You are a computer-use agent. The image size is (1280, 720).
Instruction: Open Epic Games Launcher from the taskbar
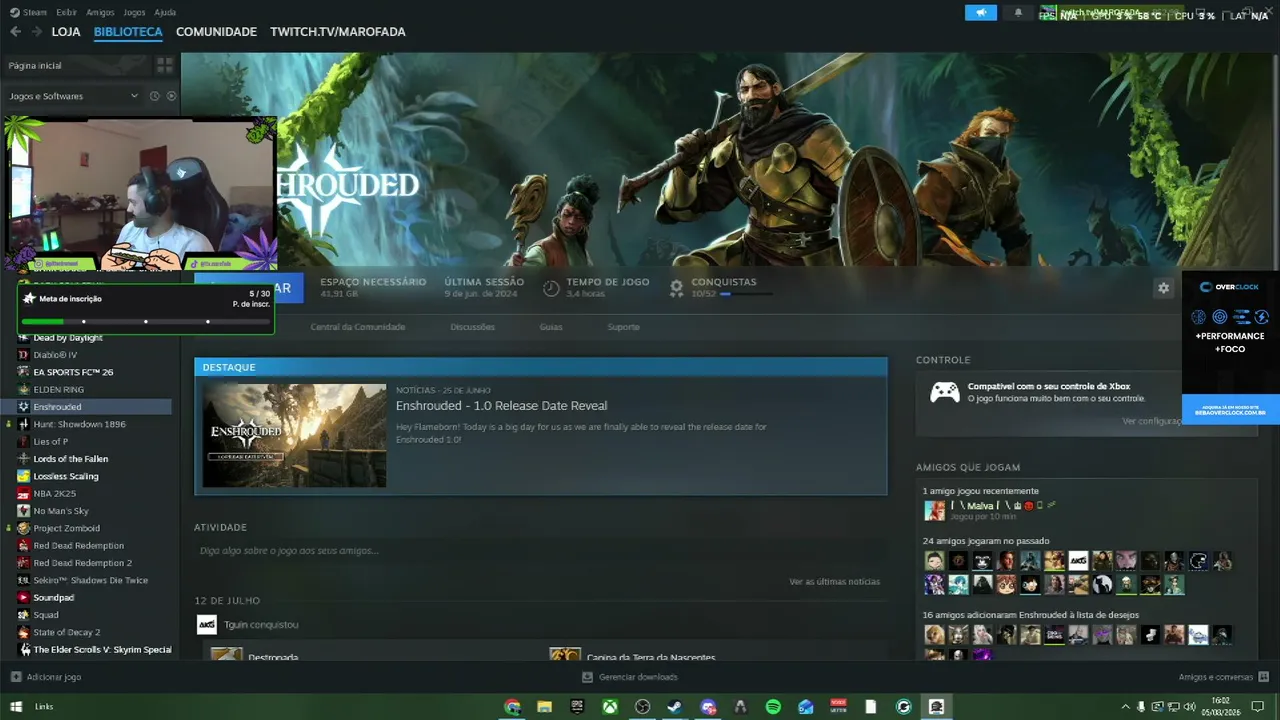click(x=577, y=706)
